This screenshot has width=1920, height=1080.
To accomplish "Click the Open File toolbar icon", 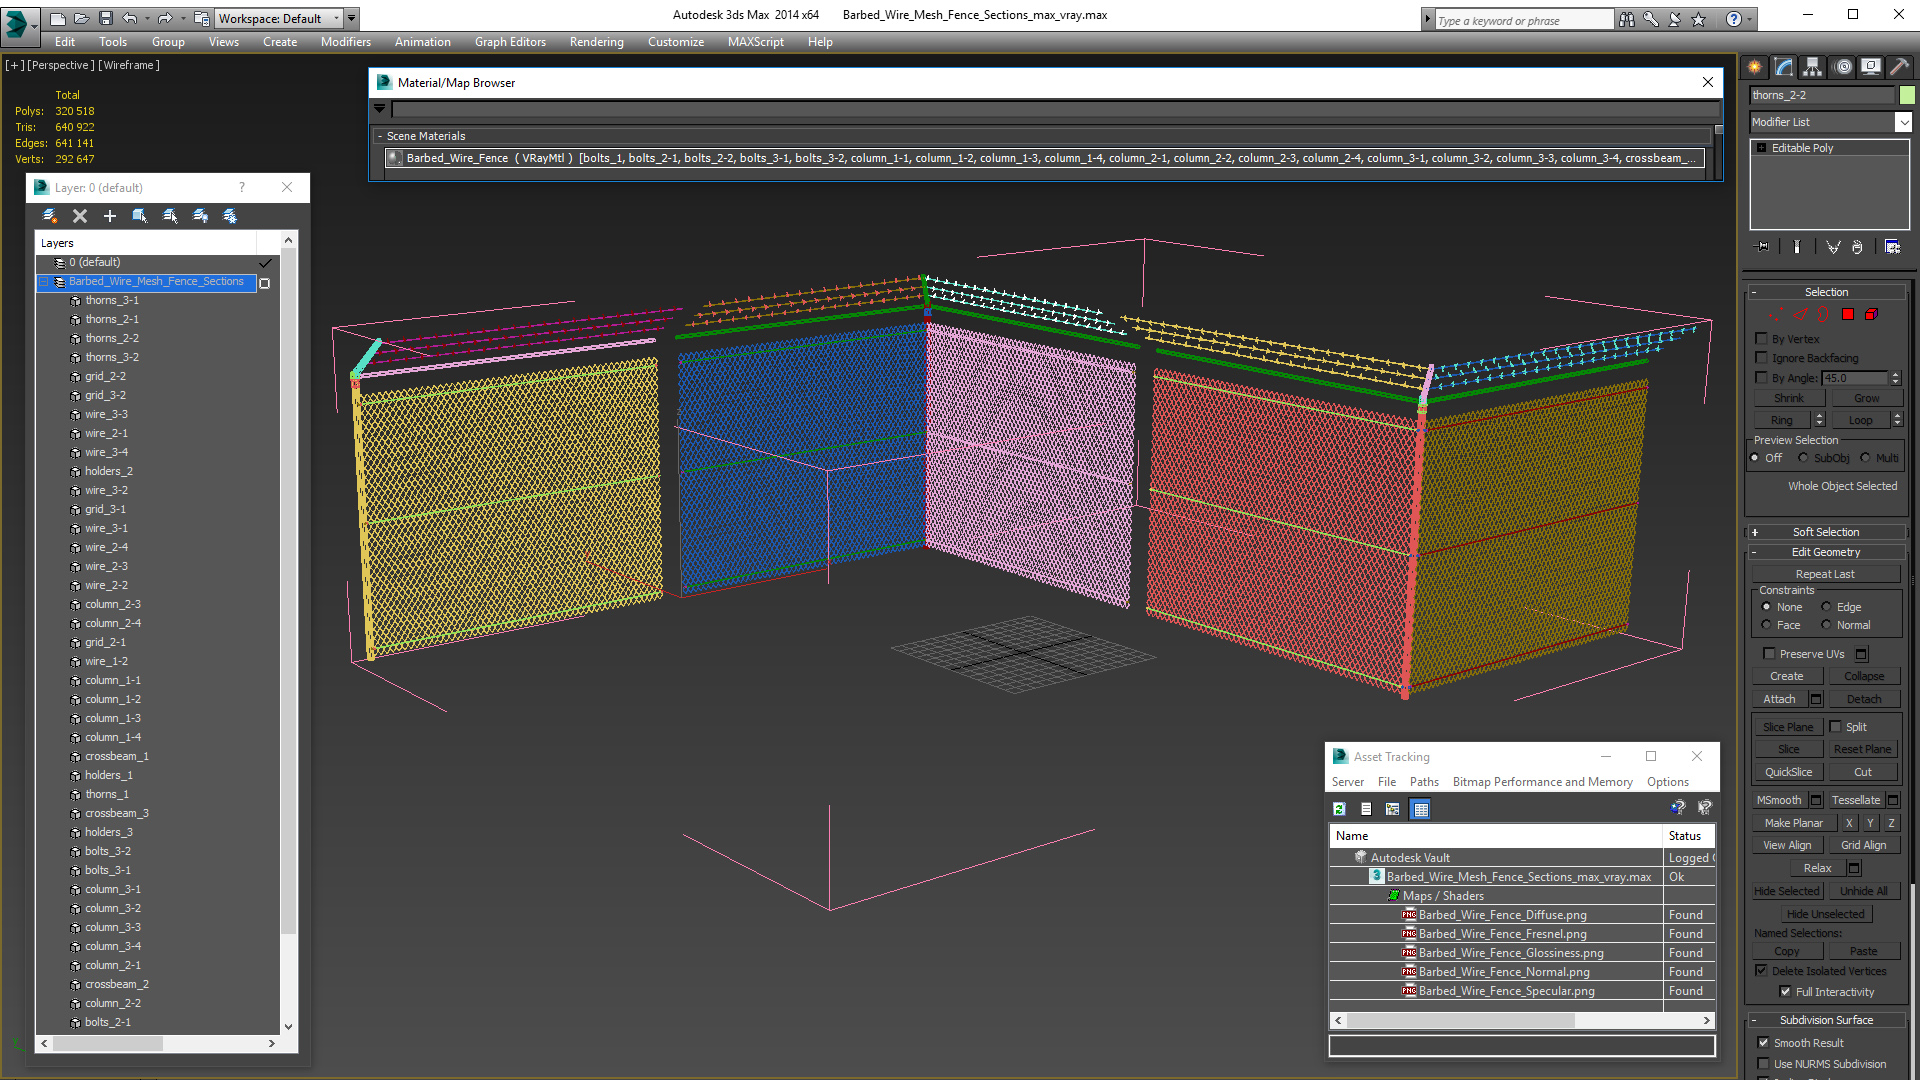I will (x=82, y=18).
